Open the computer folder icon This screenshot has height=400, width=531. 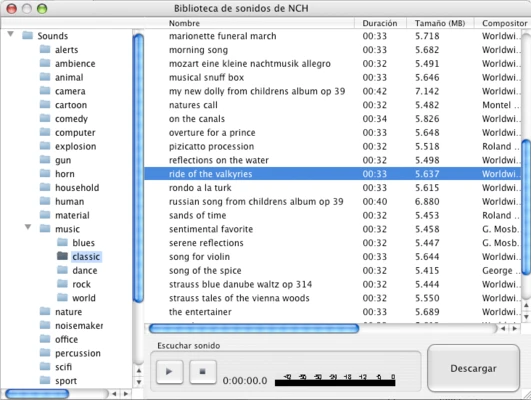pyautogui.click(x=45, y=132)
